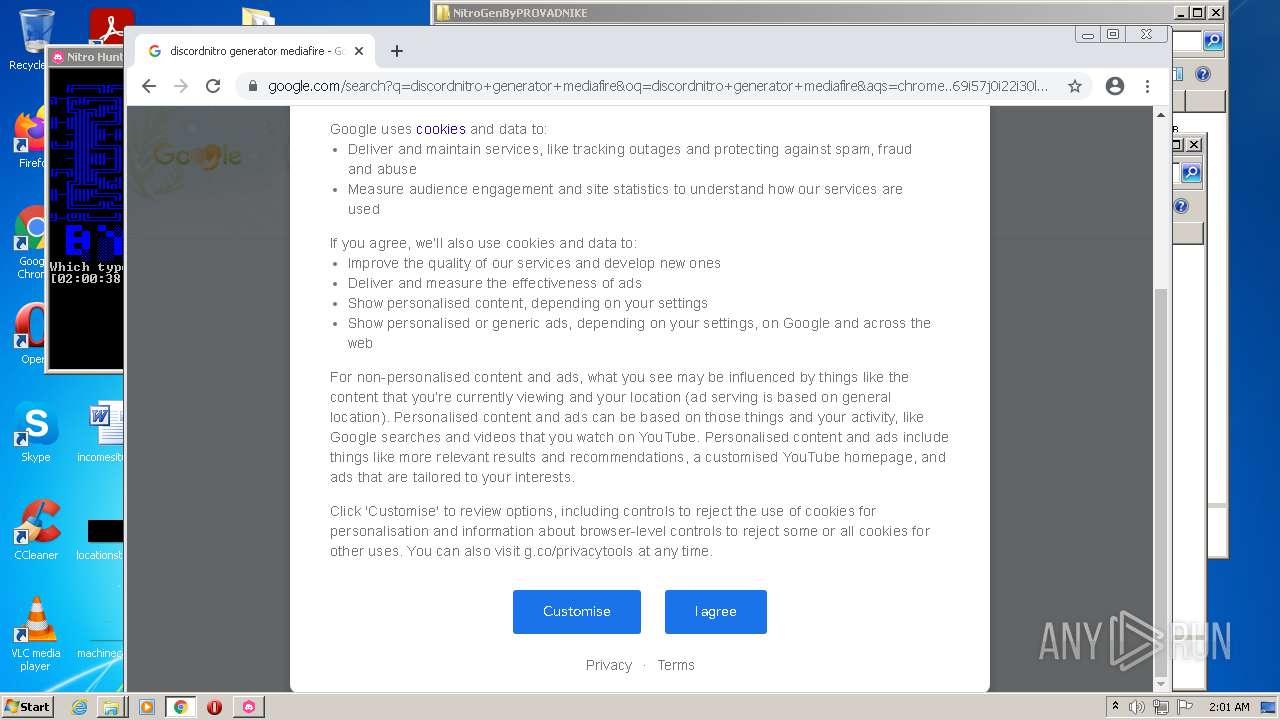Open Windows Media Player from the taskbar

pyautogui.click(x=146, y=707)
